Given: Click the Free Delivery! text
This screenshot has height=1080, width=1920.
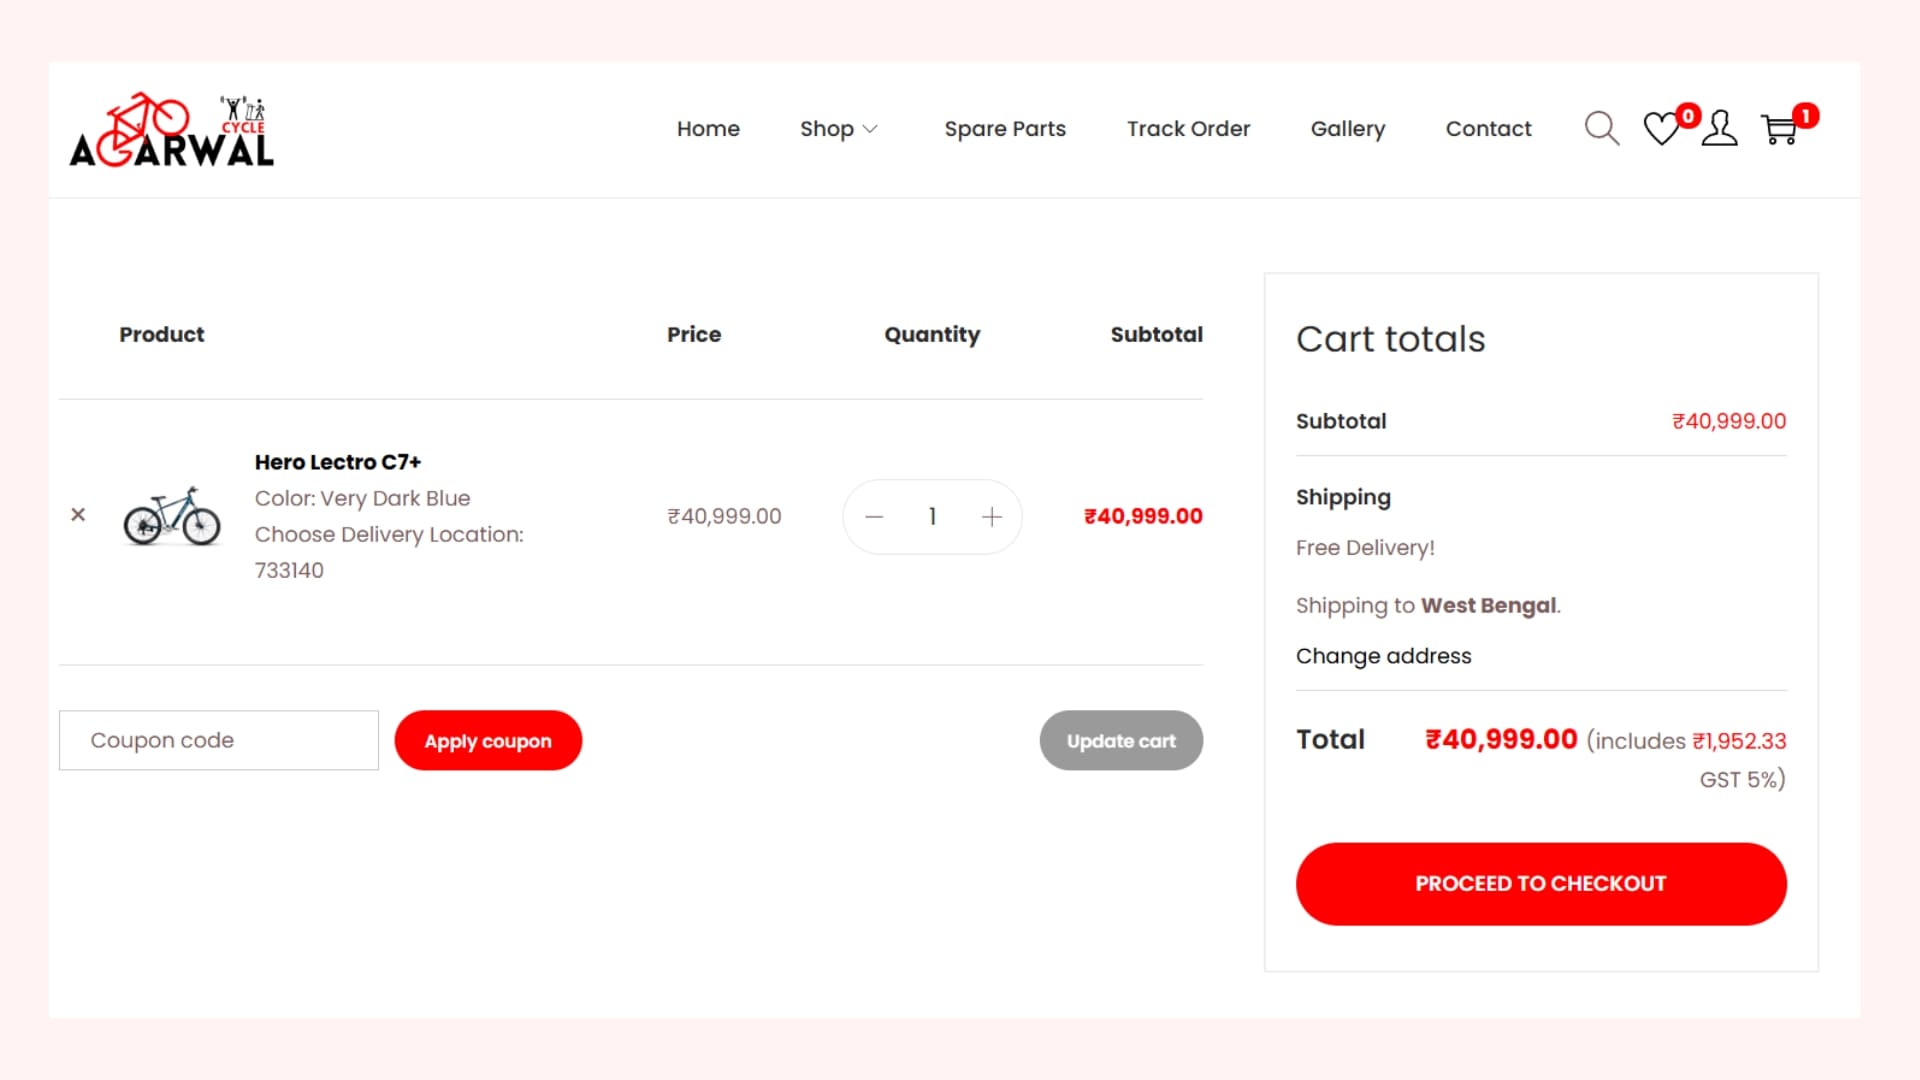Looking at the screenshot, I should (x=1365, y=548).
